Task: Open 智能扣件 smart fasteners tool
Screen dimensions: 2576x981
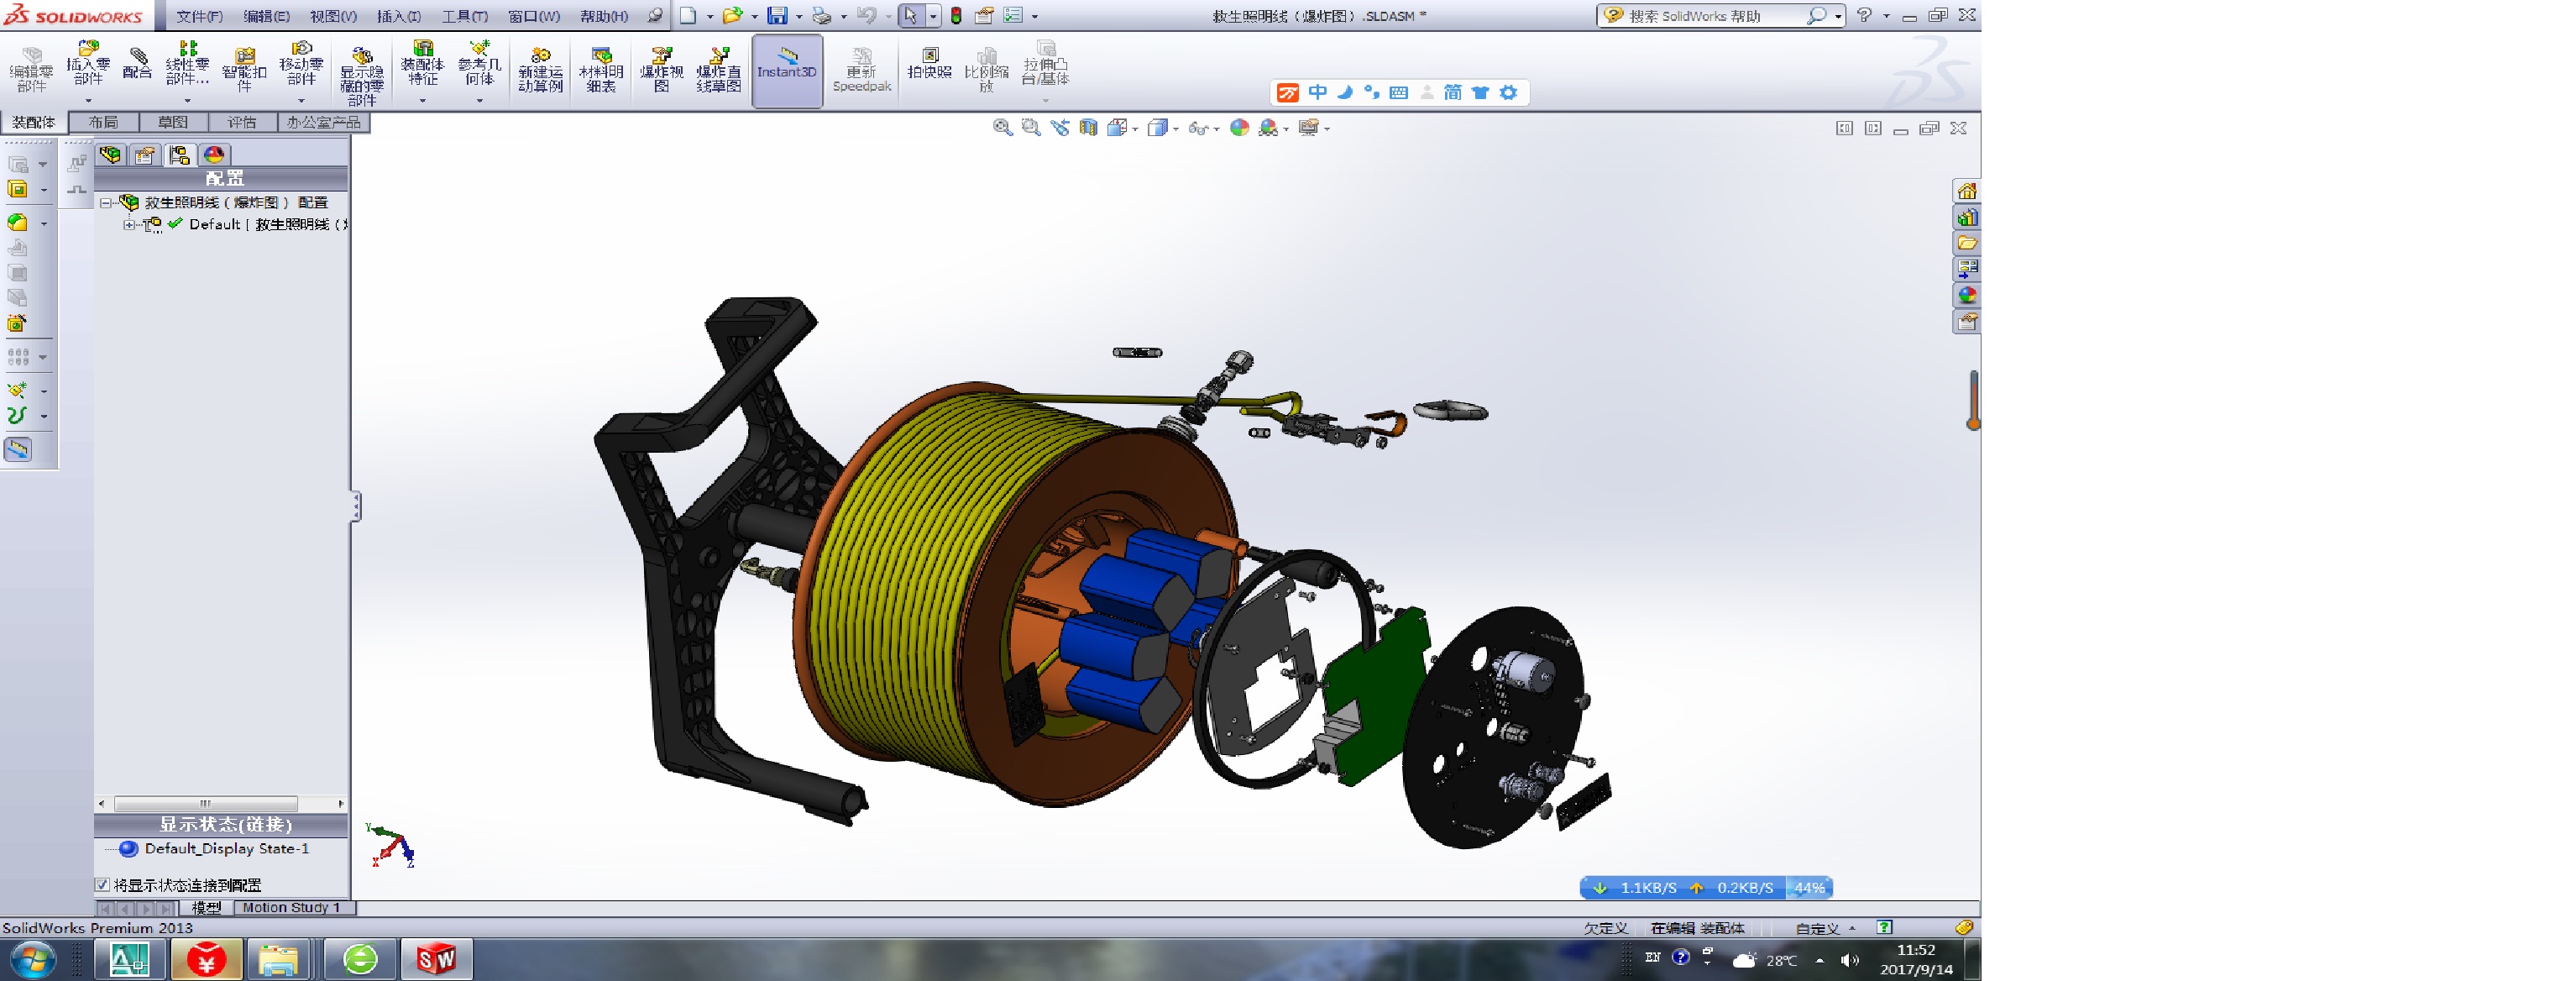Action: [244, 68]
